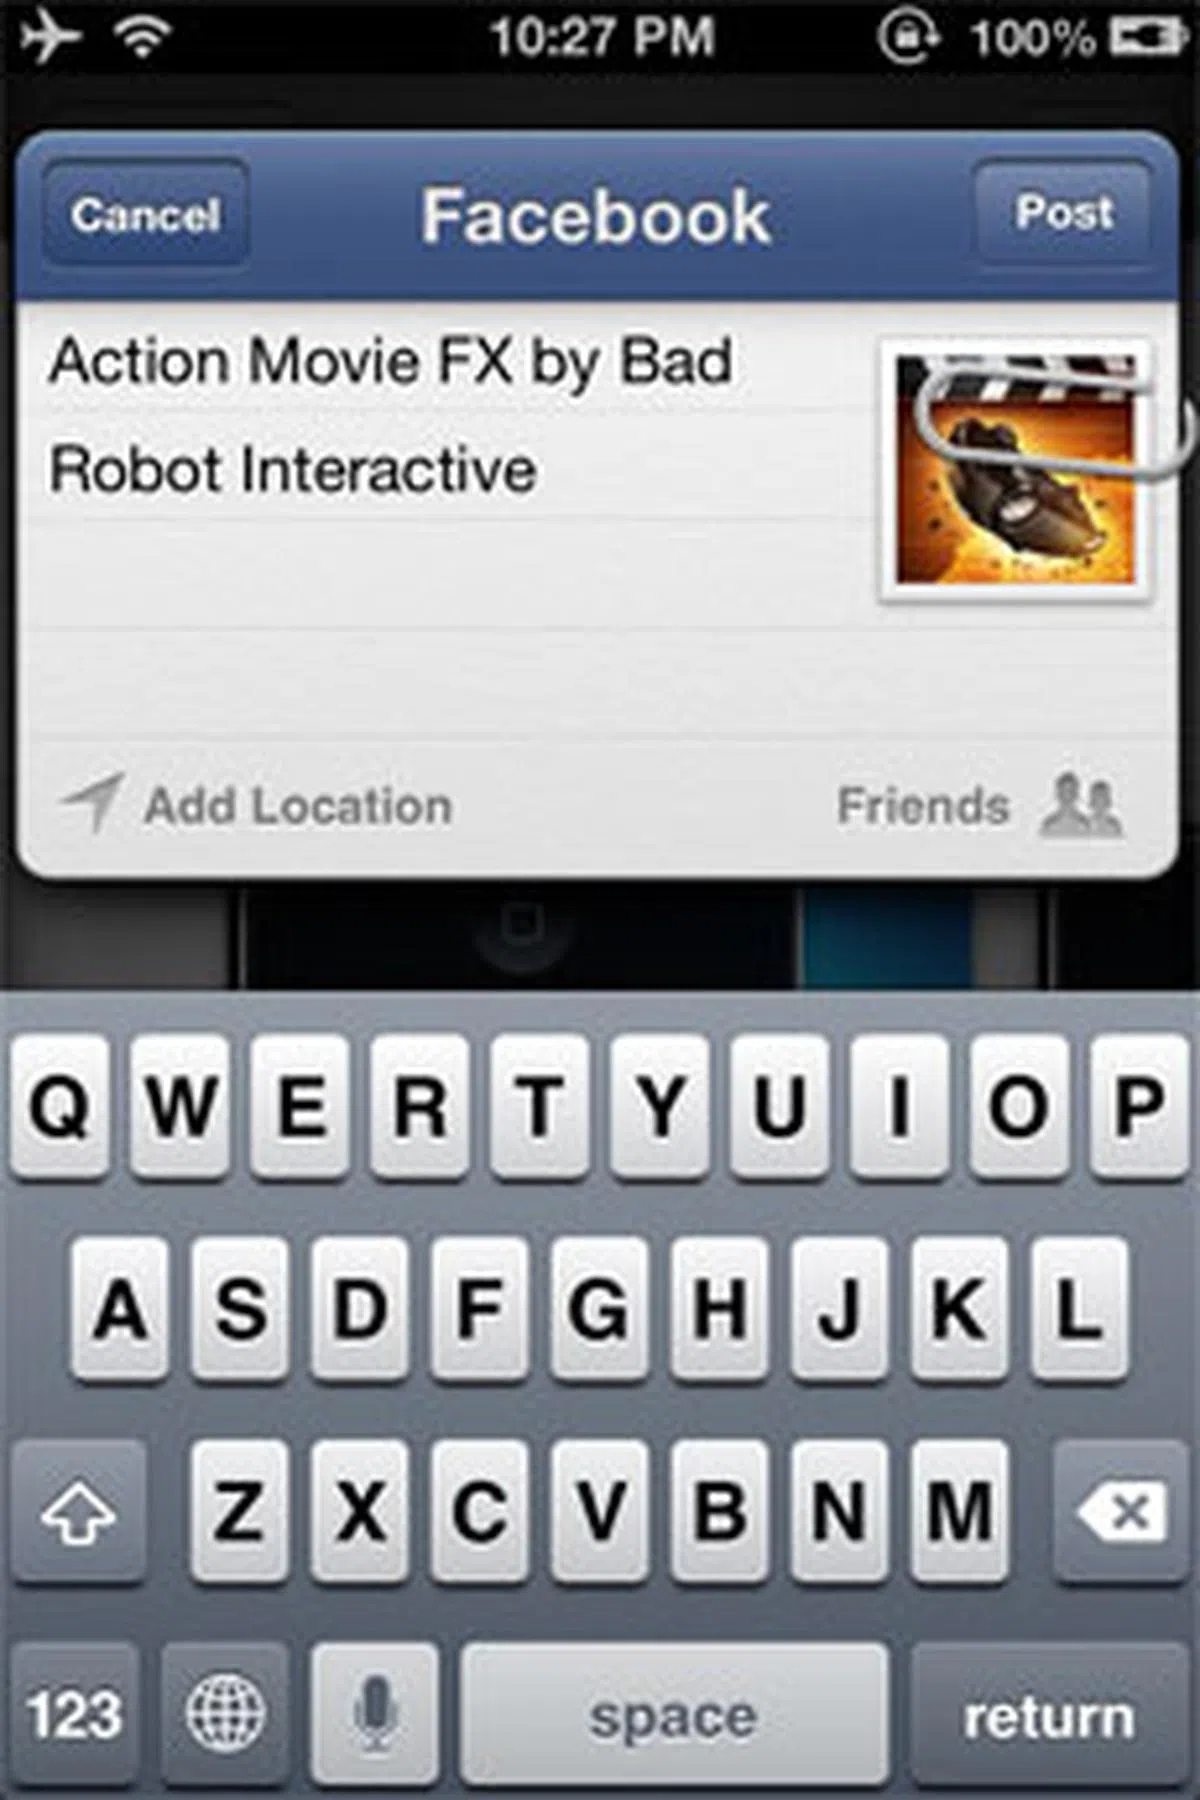Screen dimensions: 1200x1800
Task: Switch to the 123 numeric keyboard
Action: pyautogui.click(x=74, y=1713)
